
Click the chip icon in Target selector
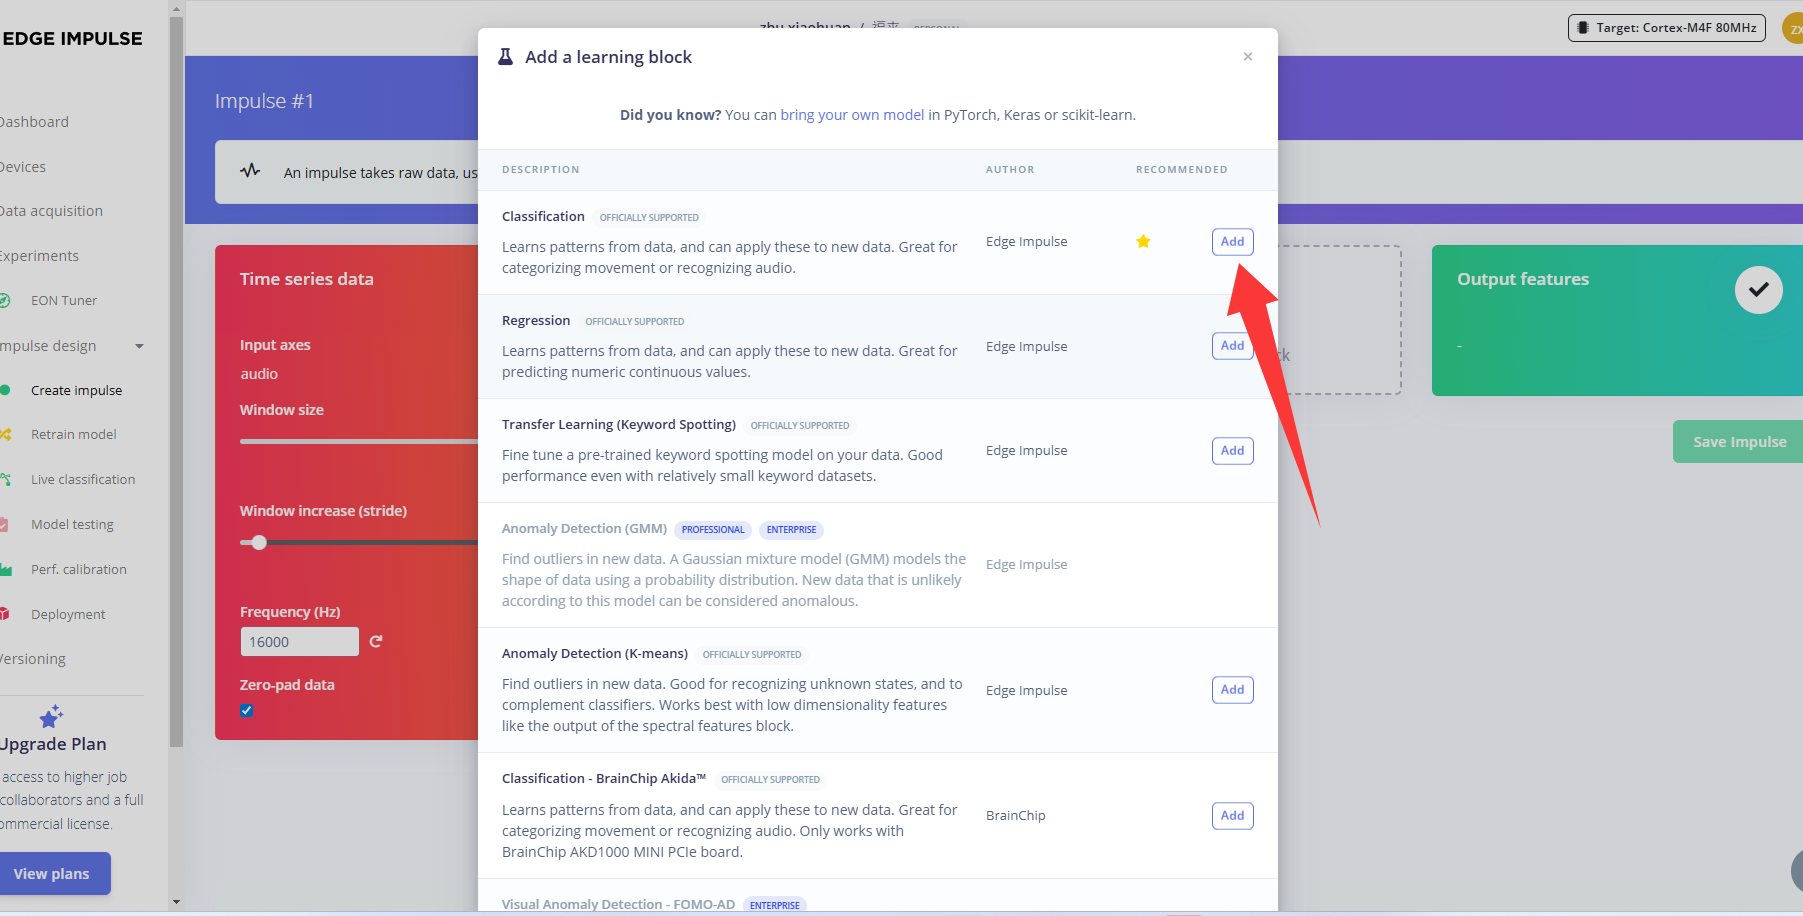tap(1583, 28)
